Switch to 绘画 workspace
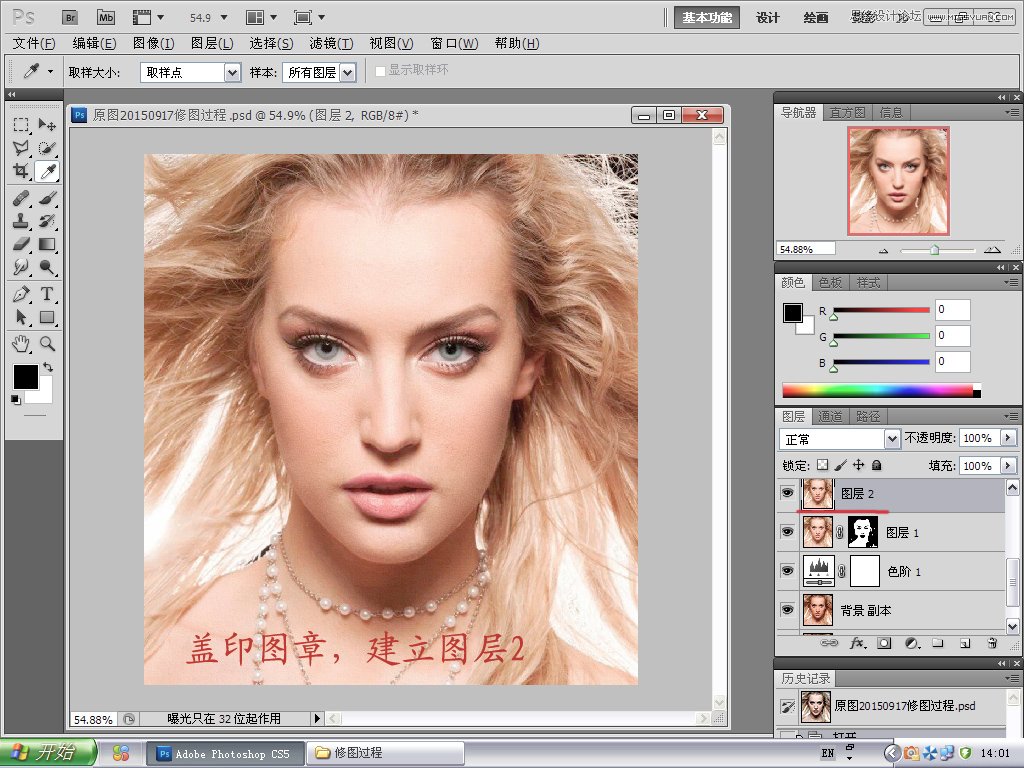Viewport: 1024px width, 768px height. (816, 18)
